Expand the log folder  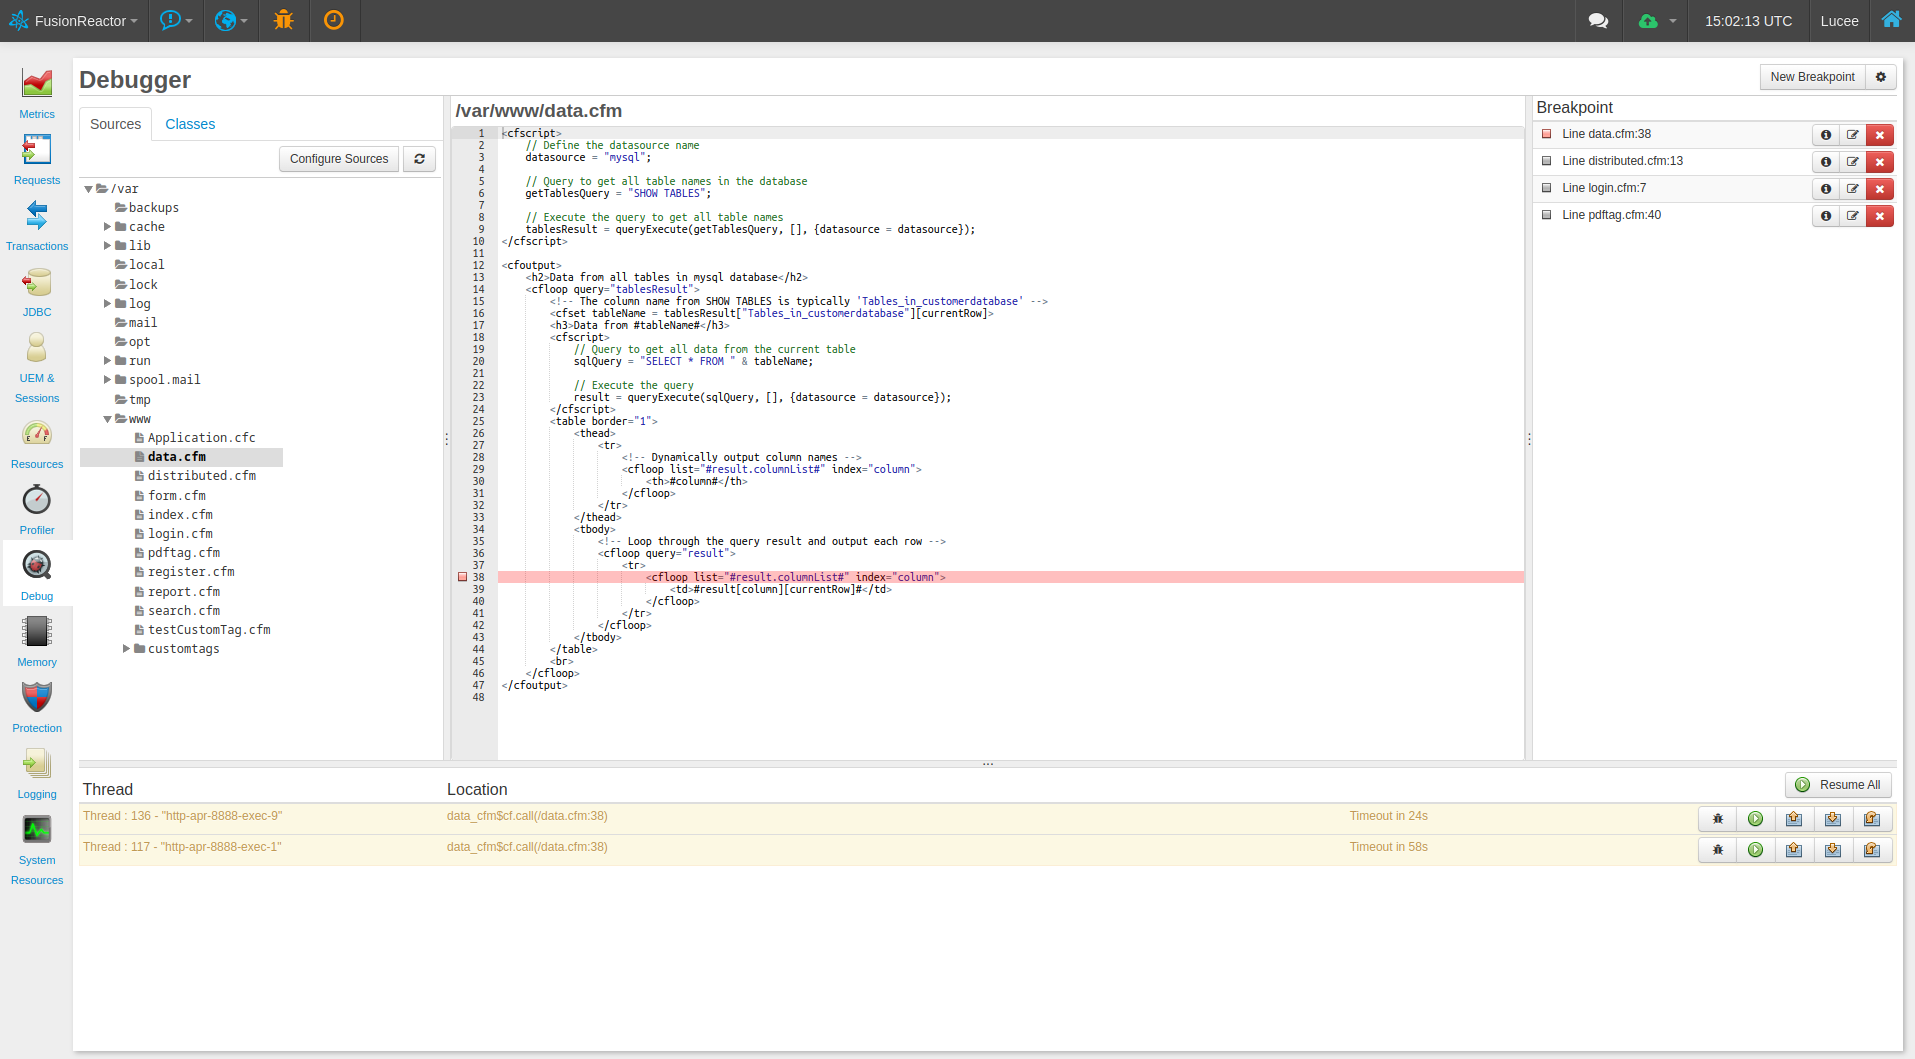[x=107, y=304]
